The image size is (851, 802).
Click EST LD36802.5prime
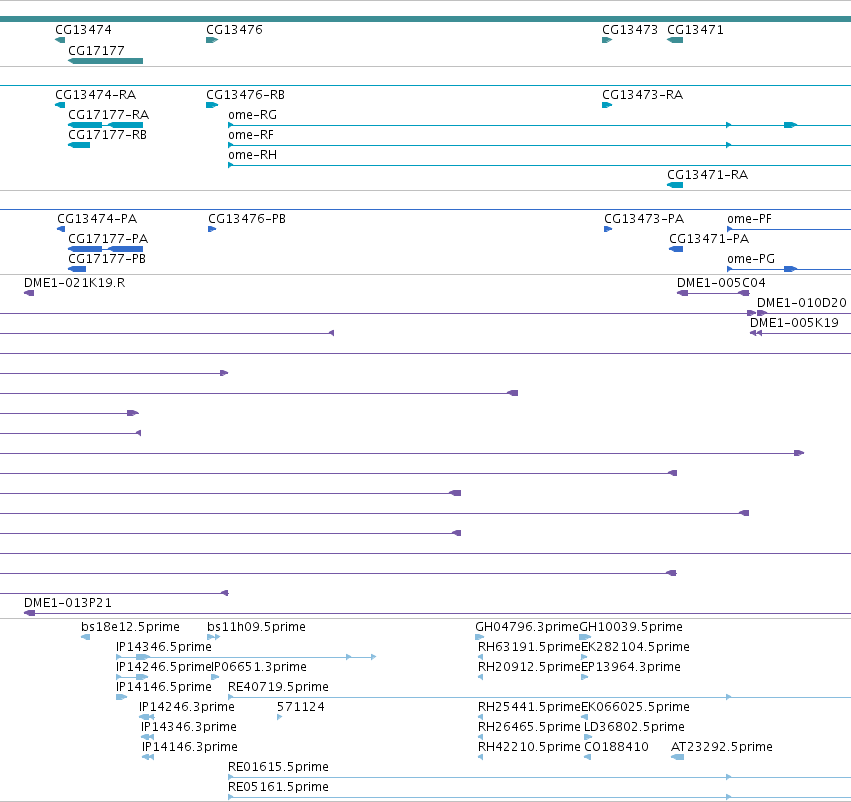pyautogui.click(x=634, y=728)
